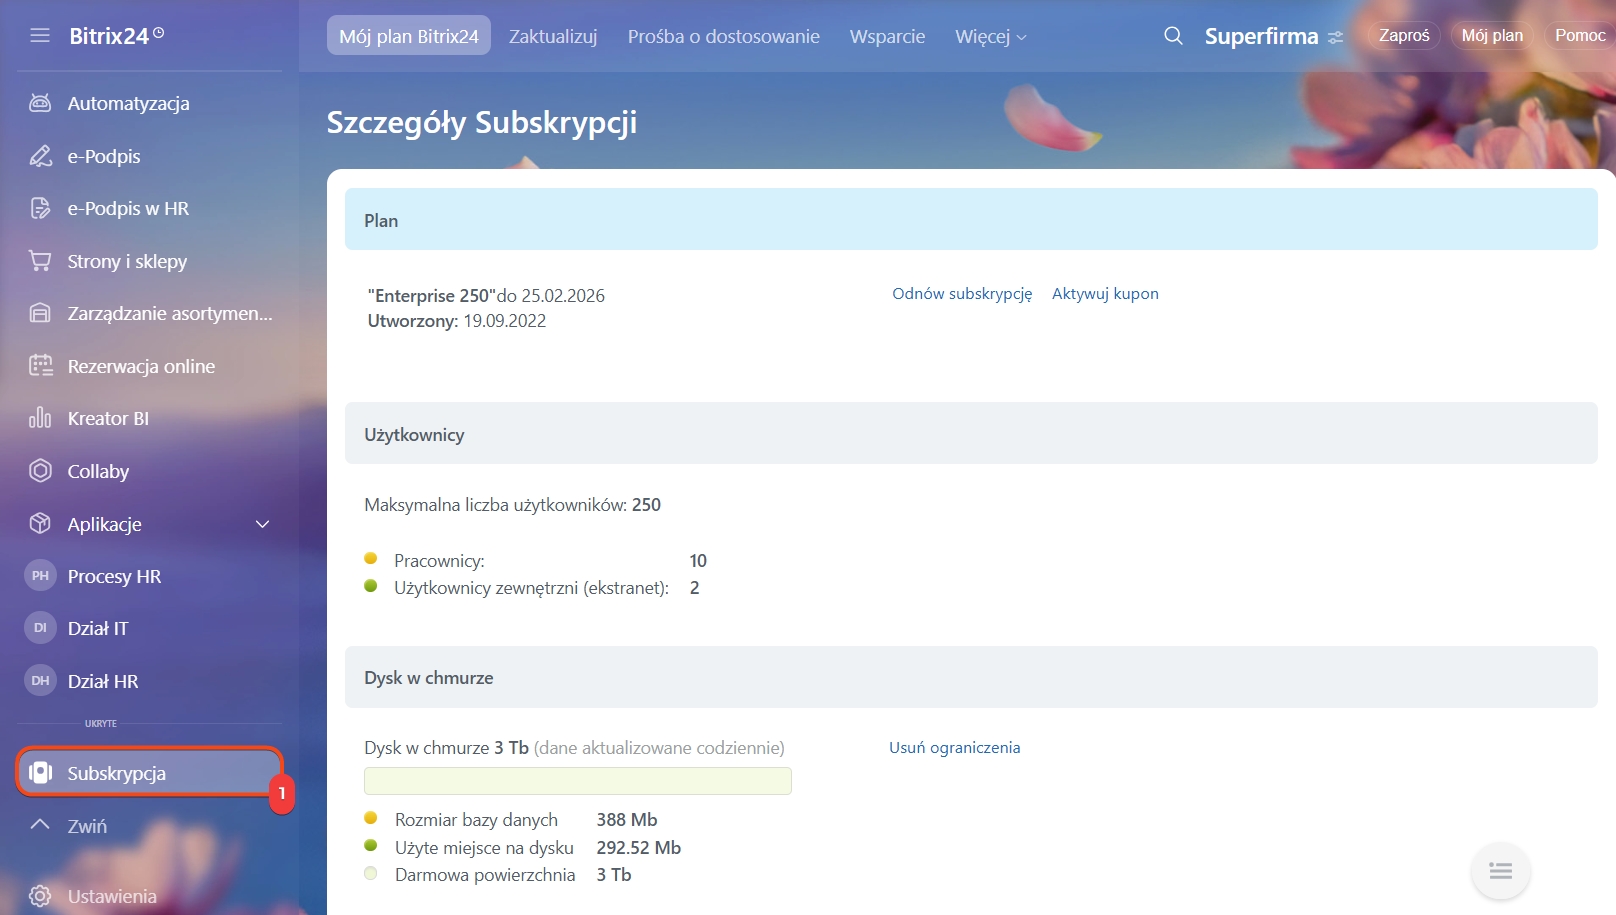The image size is (1616, 915).
Task: Open e-Podpis pen icon in sidebar
Action: point(40,156)
